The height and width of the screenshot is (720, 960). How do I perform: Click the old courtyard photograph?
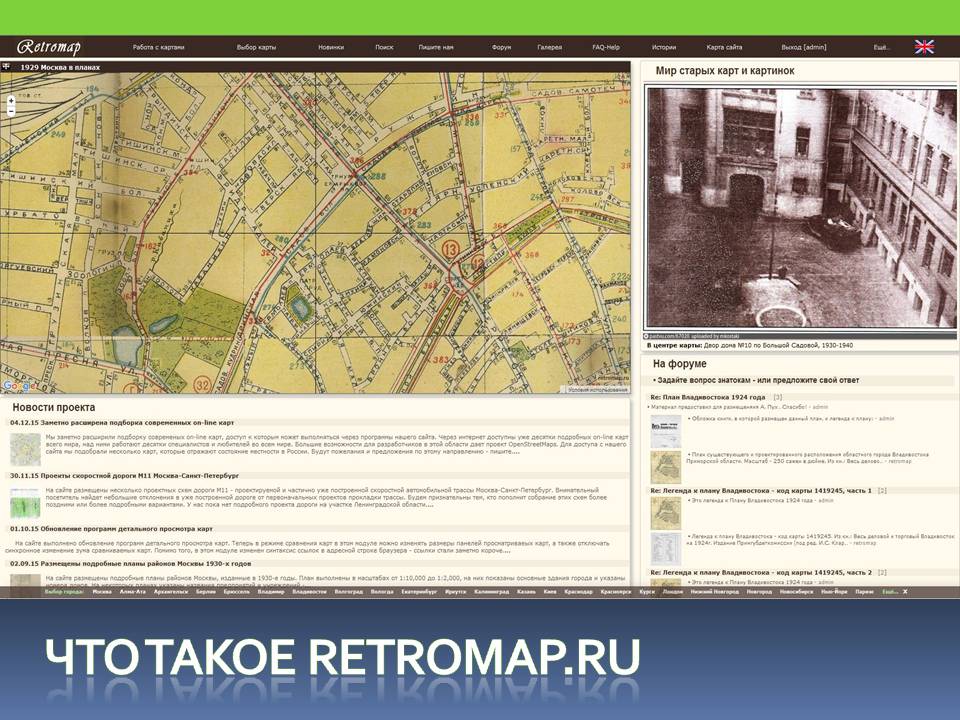pos(800,207)
